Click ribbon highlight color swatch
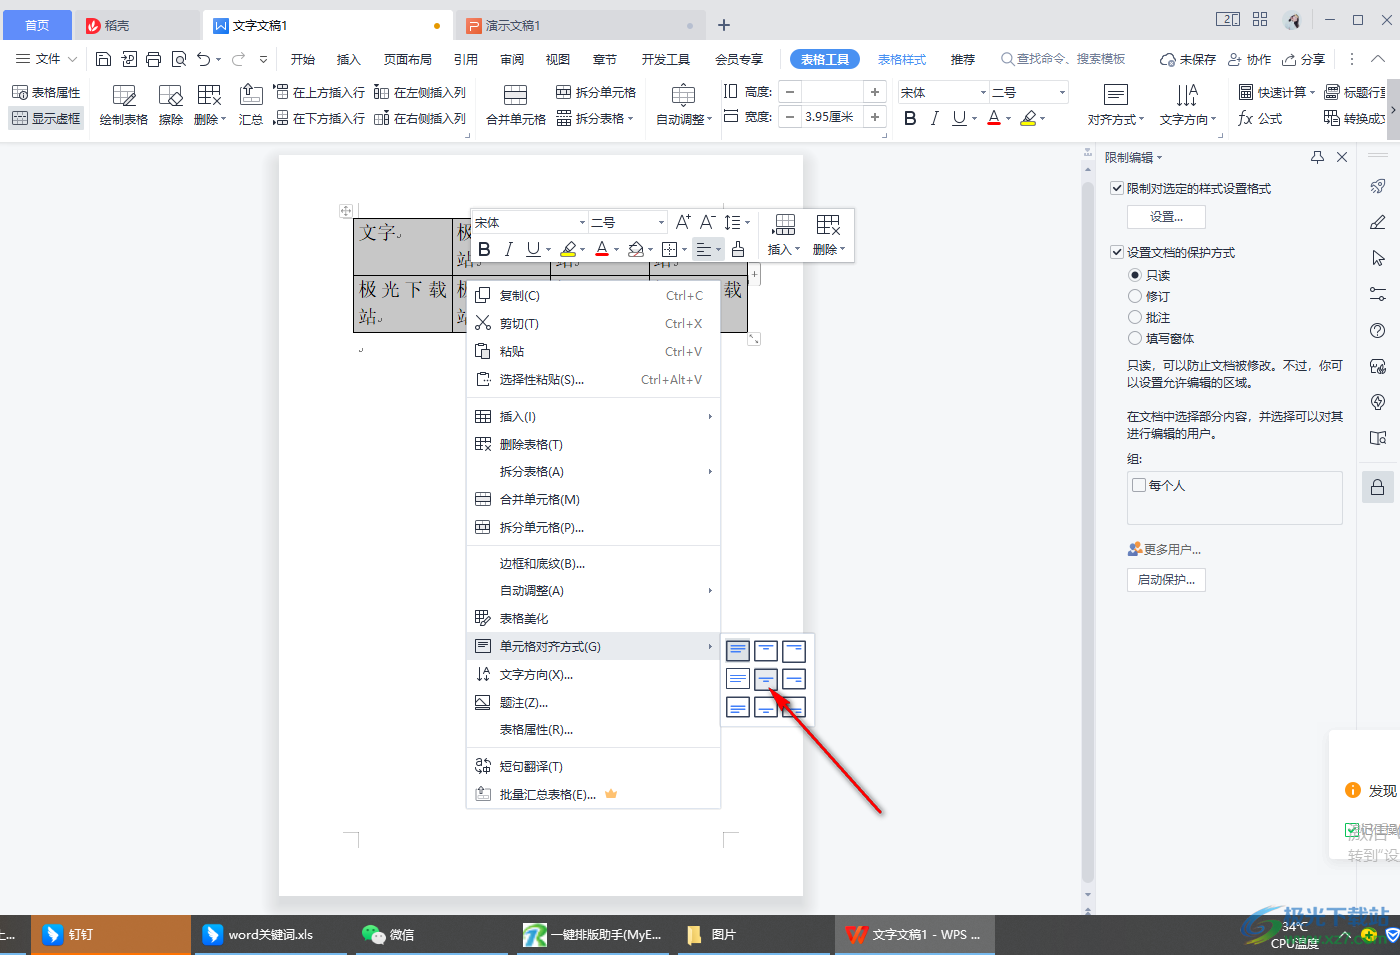1400x955 pixels. (1028, 118)
